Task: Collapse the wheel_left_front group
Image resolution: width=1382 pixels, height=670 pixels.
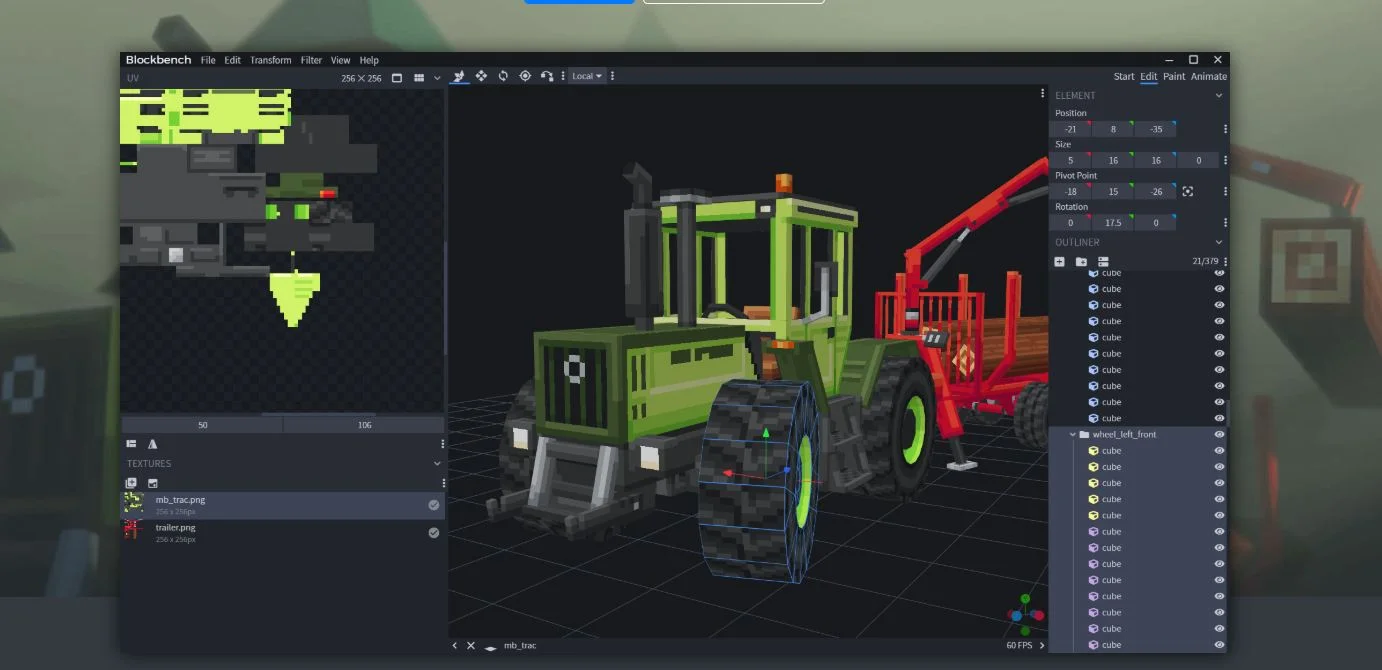Action: 1072,435
